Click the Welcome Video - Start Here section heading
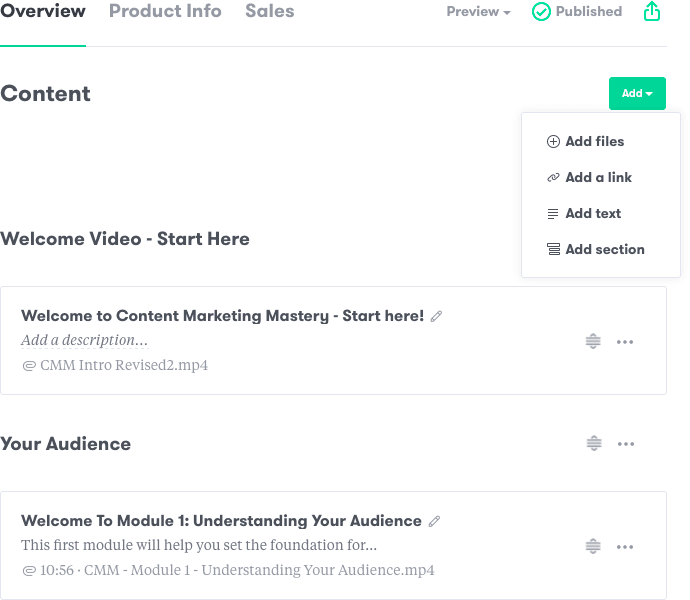690x600 pixels. click(125, 239)
